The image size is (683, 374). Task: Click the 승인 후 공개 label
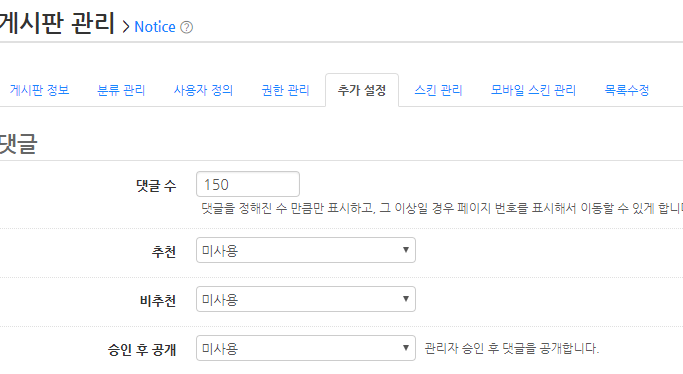(x=142, y=350)
